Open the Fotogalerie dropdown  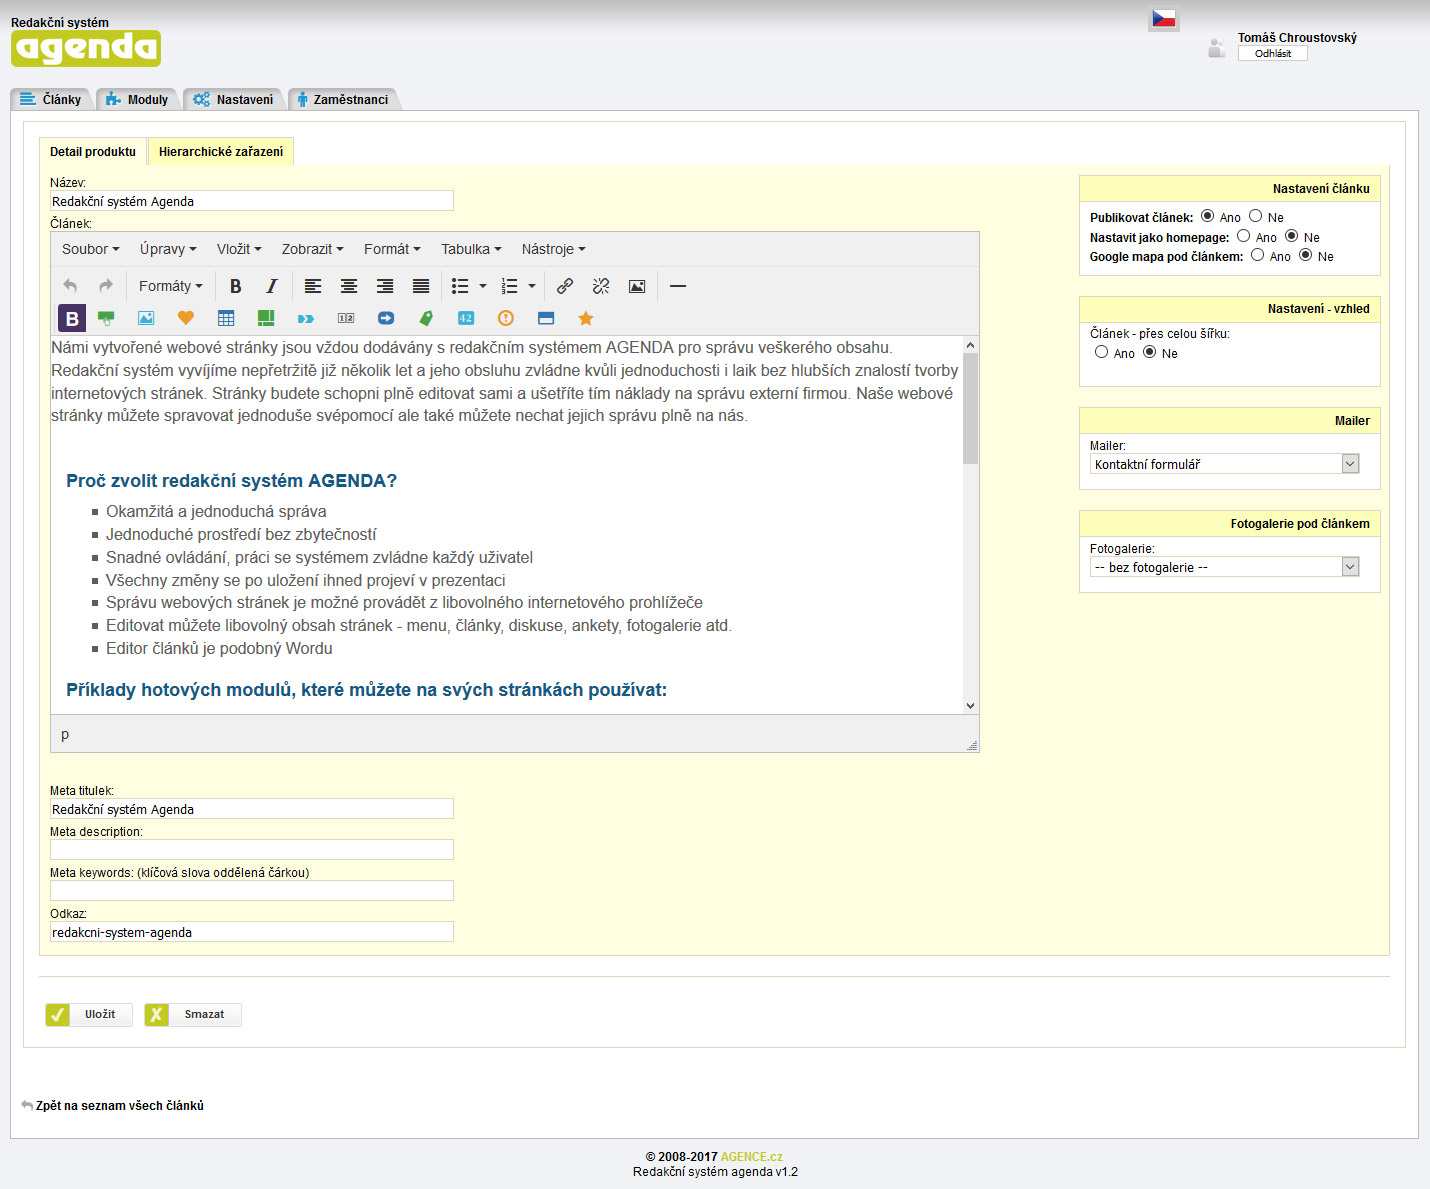click(x=1225, y=567)
